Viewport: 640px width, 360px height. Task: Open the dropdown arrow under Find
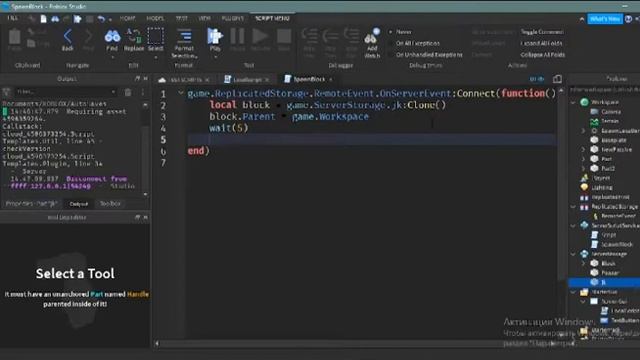tap(112, 57)
